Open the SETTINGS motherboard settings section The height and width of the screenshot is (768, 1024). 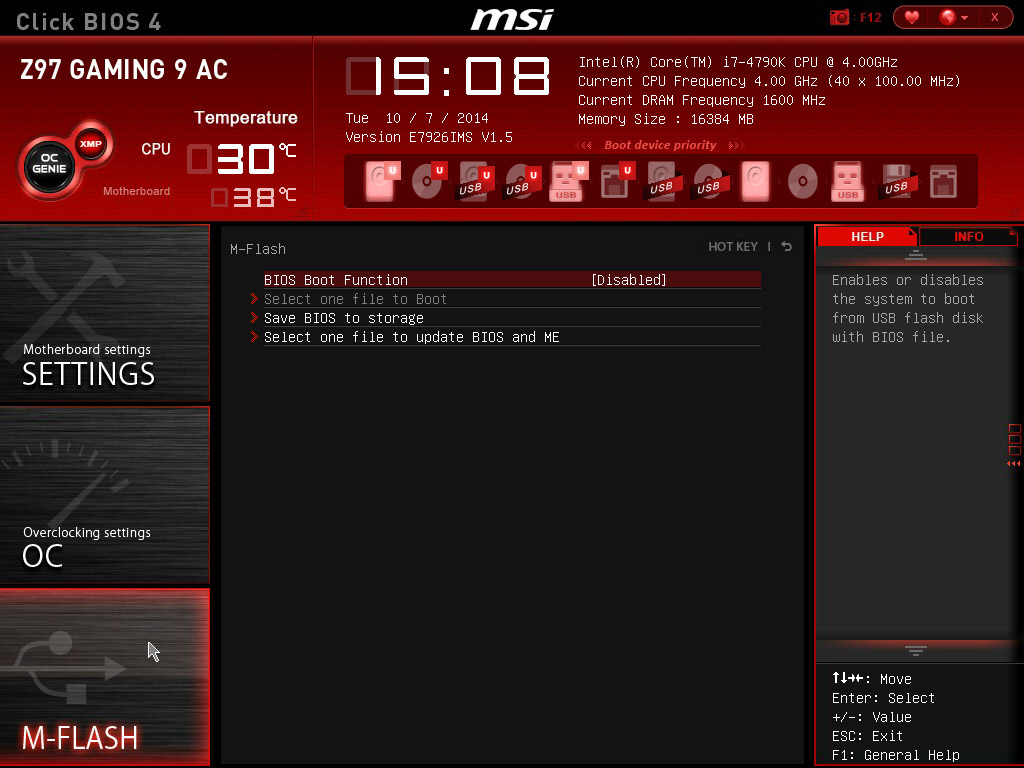105,314
